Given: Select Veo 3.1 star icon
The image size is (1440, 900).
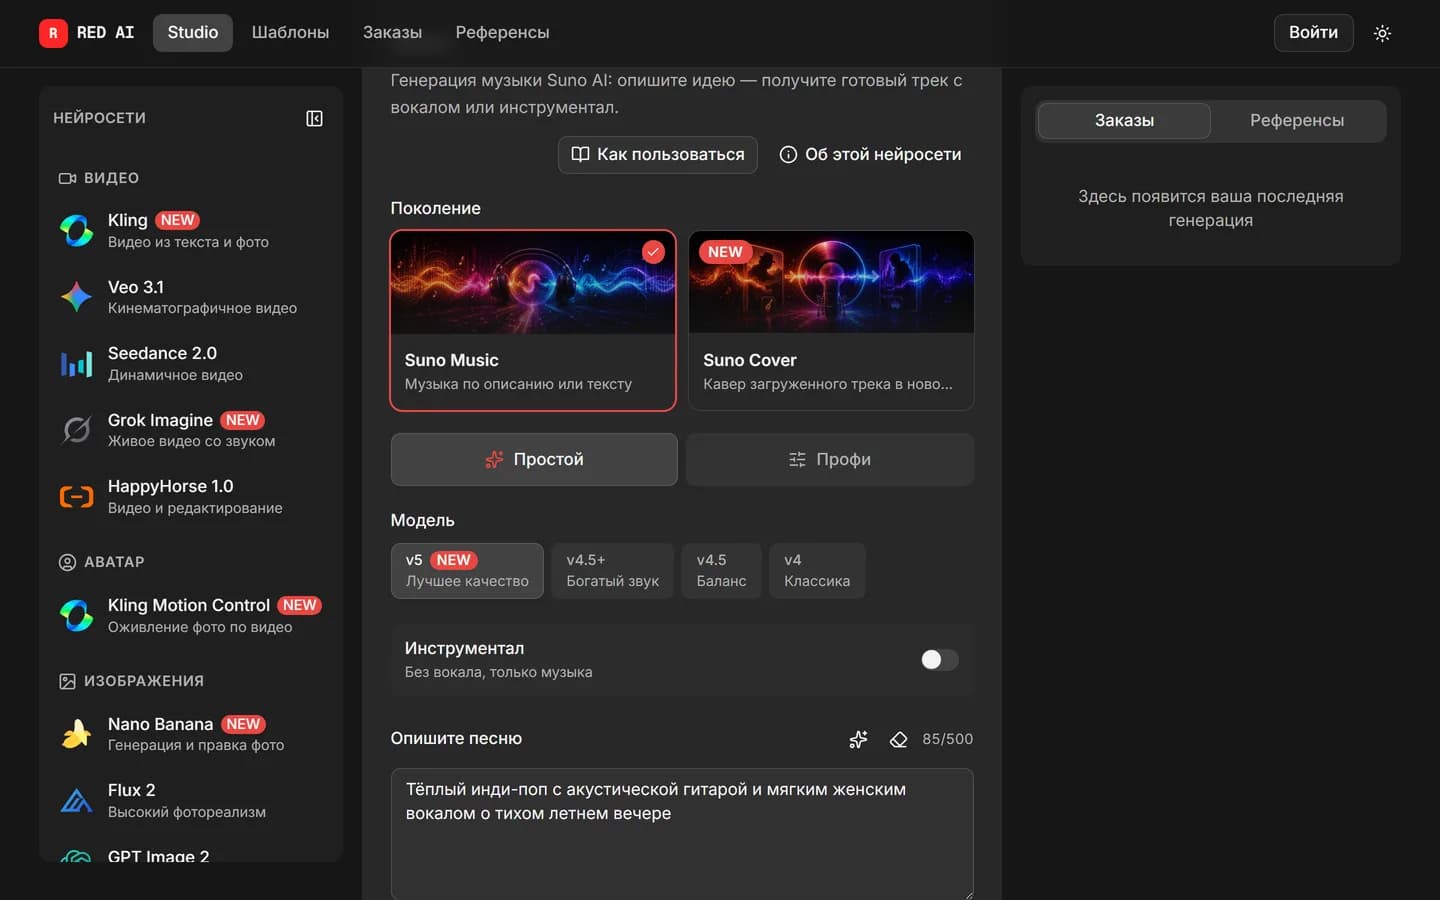Looking at the screenshot, I should [76, 297].
